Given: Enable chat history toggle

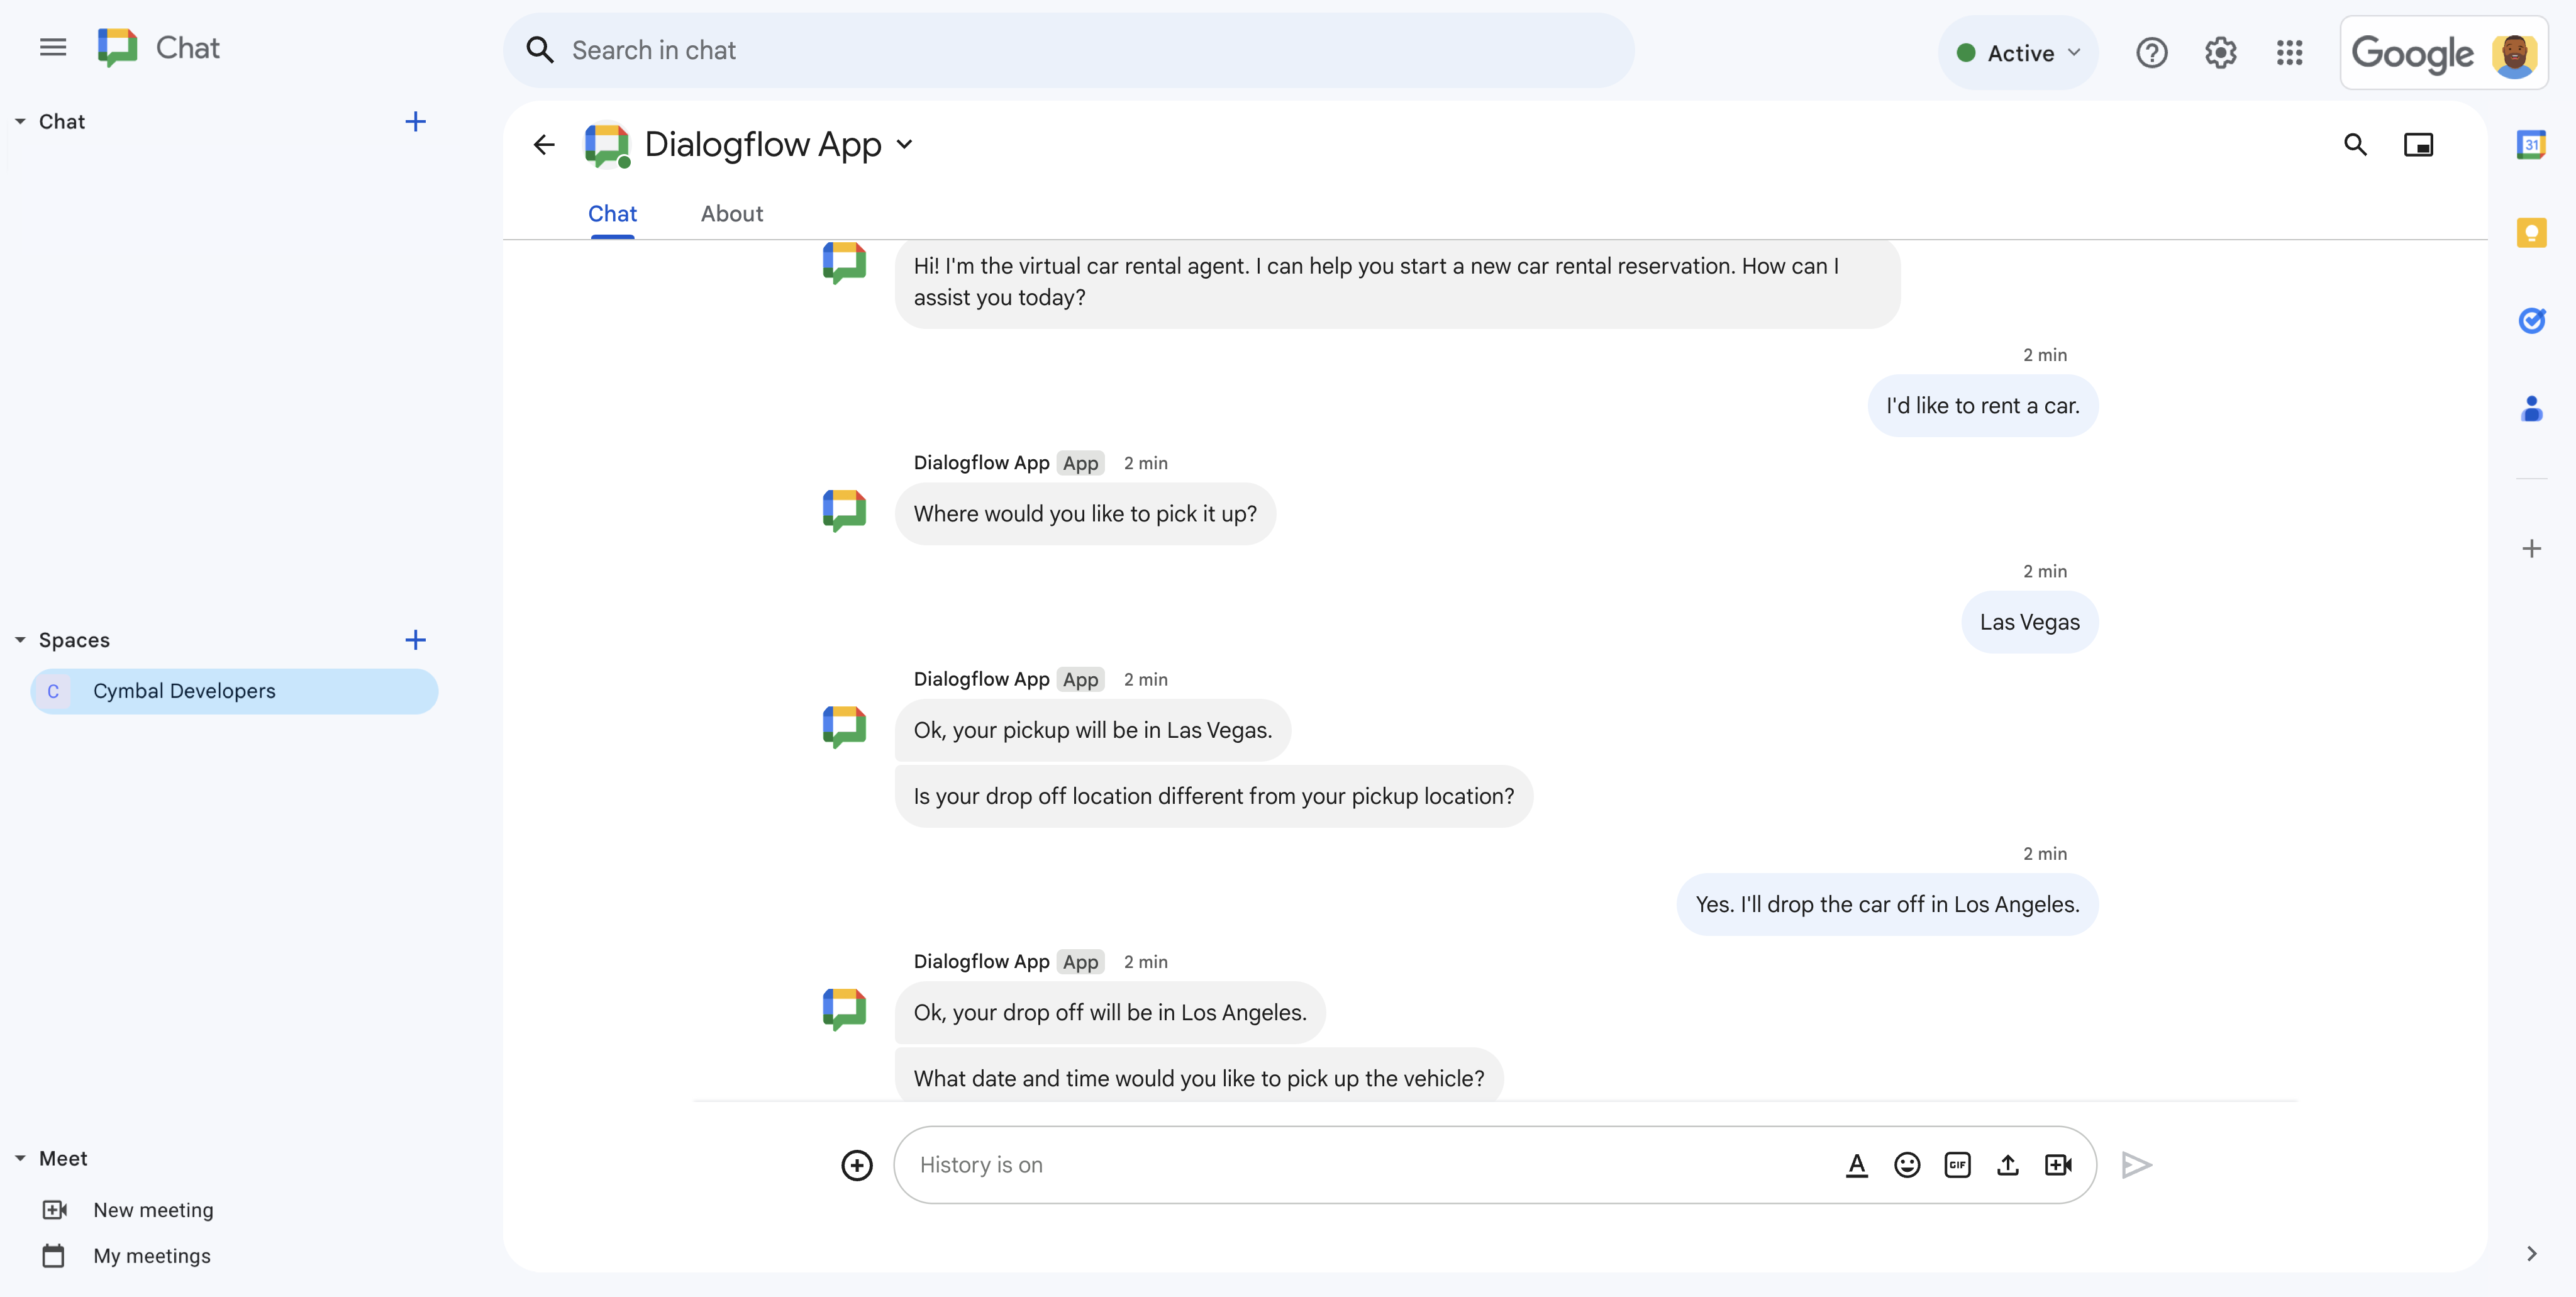Looking at the screenshot, I should [x=979, y=1165].
